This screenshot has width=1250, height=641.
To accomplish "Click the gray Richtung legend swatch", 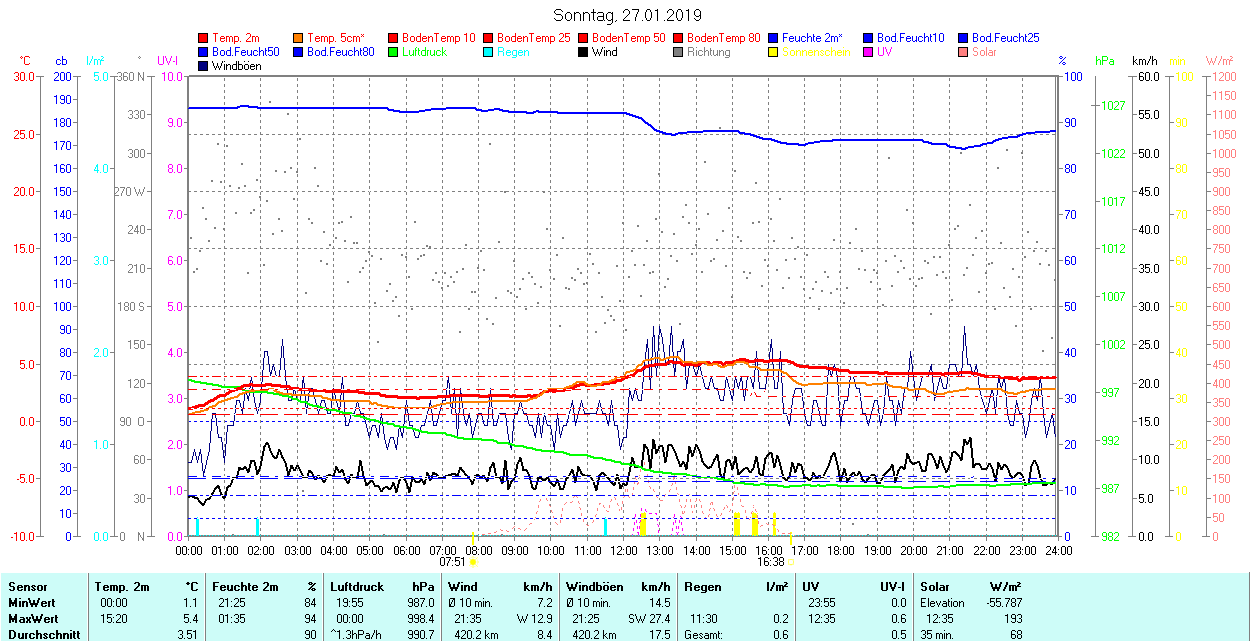I will [x=679, y=52].
